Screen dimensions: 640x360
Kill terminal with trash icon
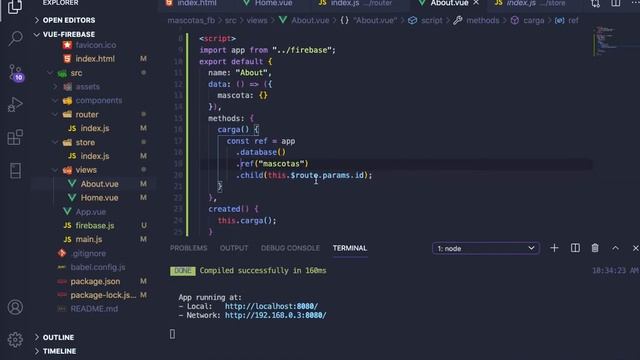tap(595, 248)
